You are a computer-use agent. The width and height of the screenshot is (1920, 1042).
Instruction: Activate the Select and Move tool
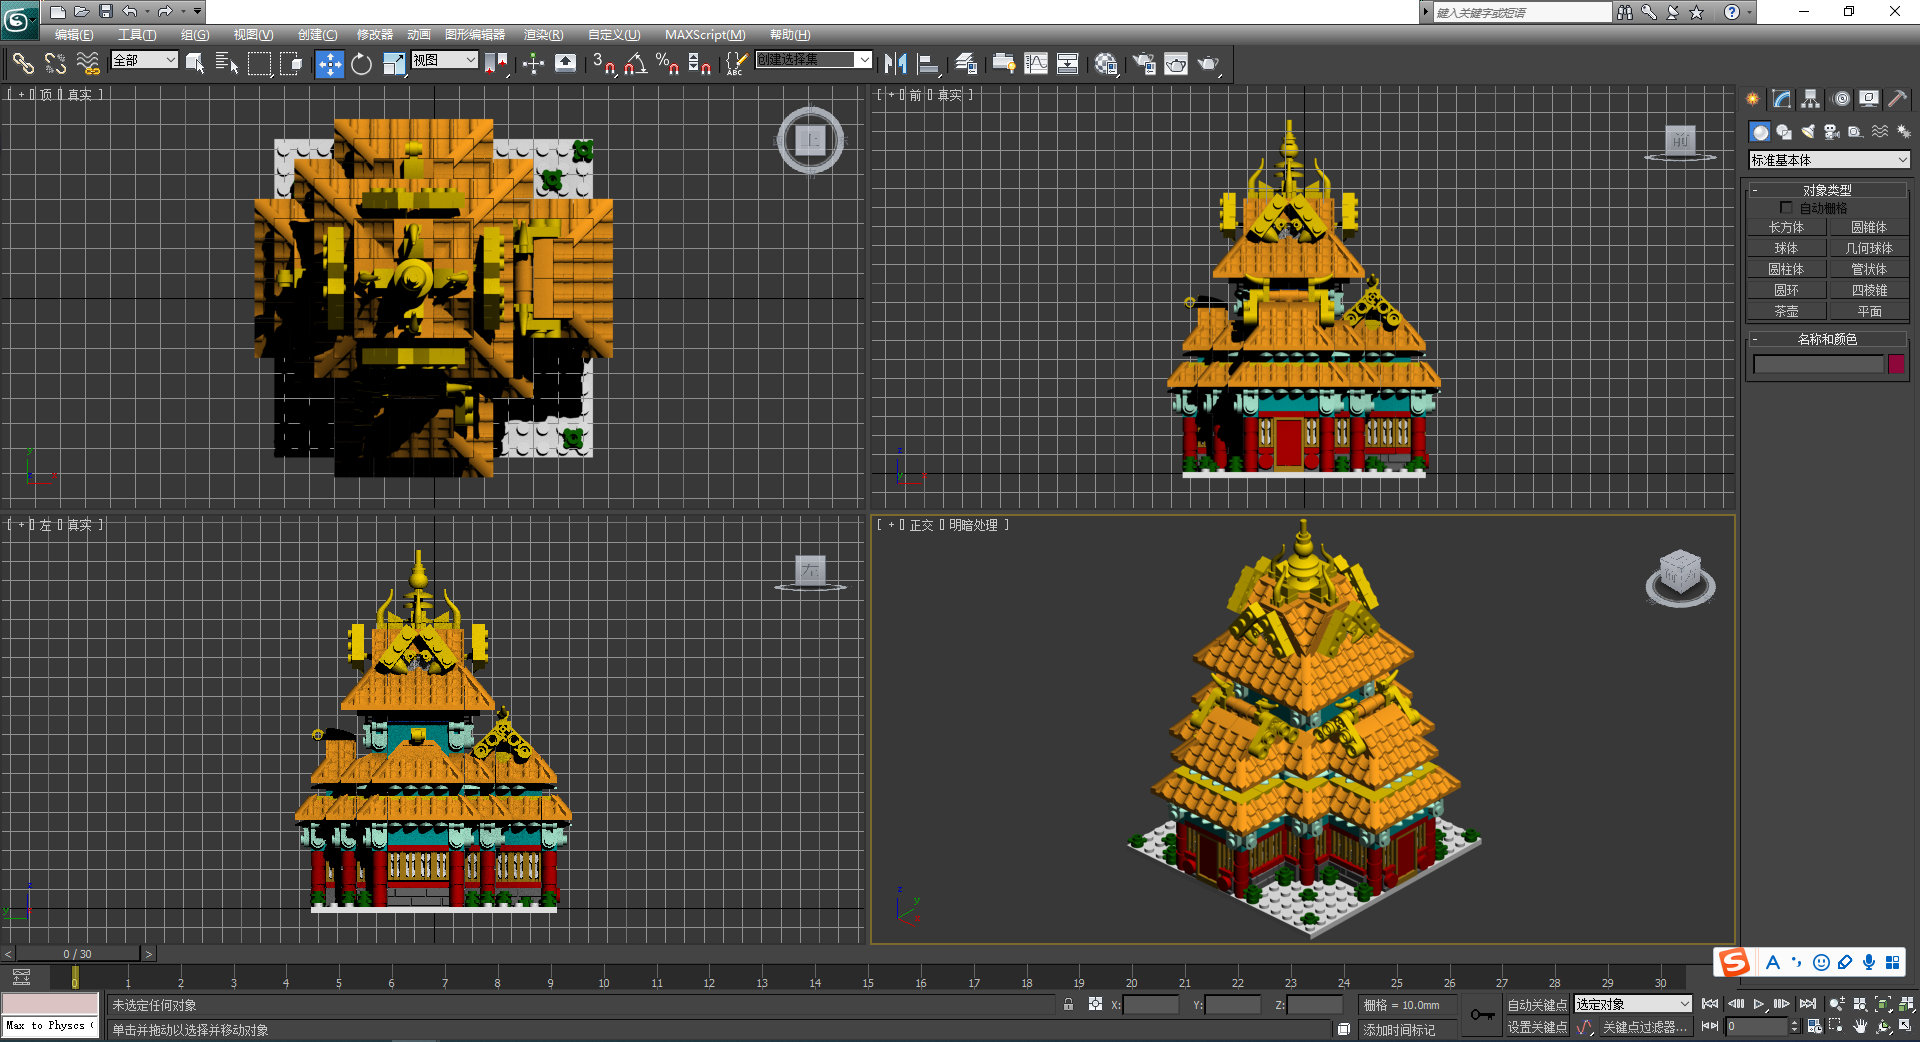point(329,64)
